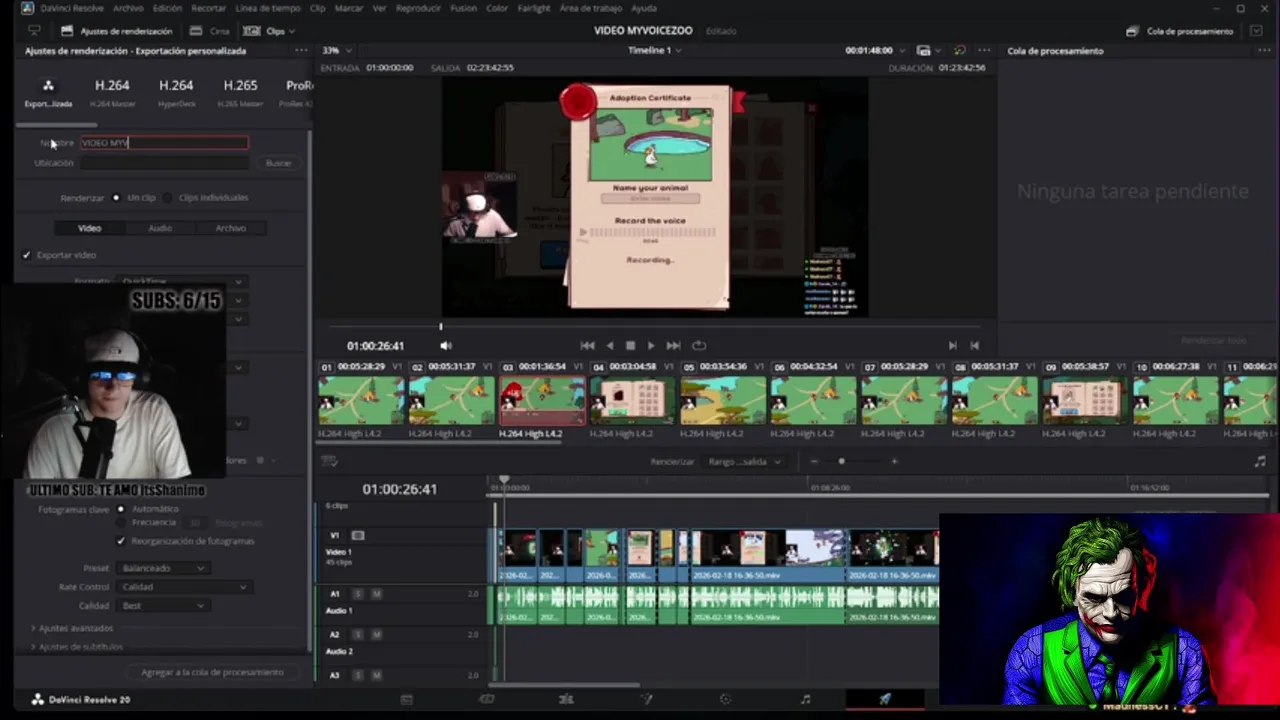
Task: Open the Fusion menu
Action: pyautogui.click(x=463, y=8)
